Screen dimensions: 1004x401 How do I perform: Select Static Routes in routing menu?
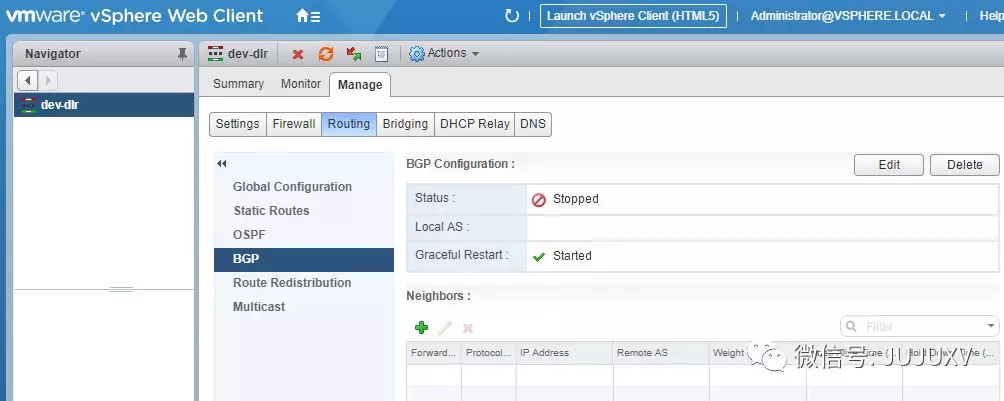(x=271, y=211)
